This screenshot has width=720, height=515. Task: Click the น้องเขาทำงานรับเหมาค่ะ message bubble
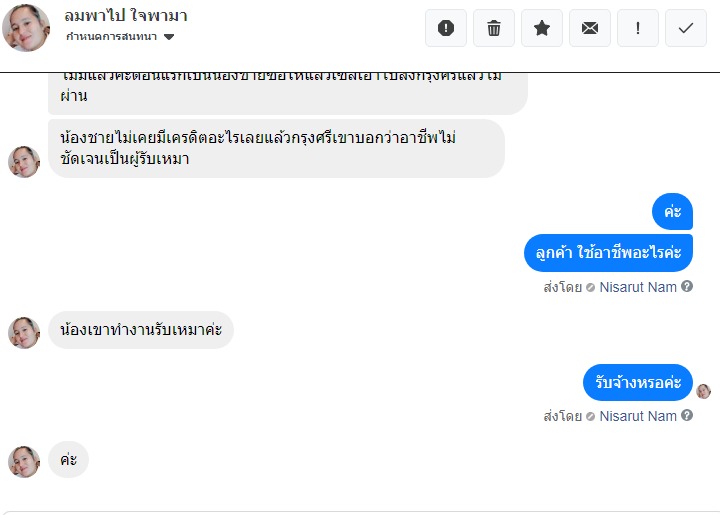[x=141, y=330]
